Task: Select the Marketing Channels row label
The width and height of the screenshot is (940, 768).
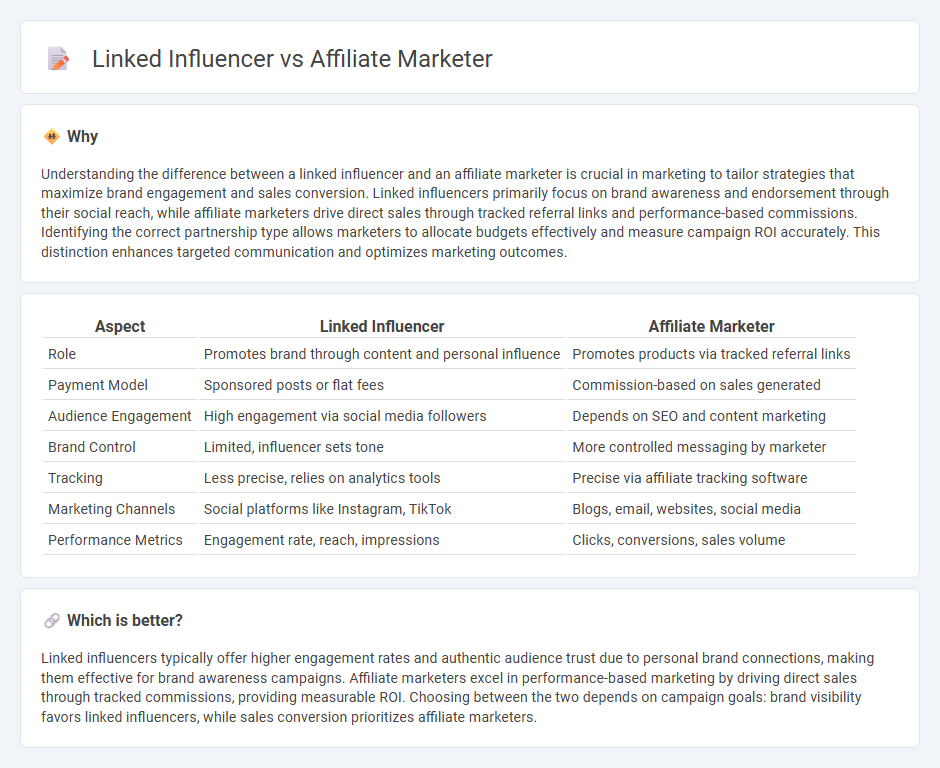Action: (x=112, y=509)
